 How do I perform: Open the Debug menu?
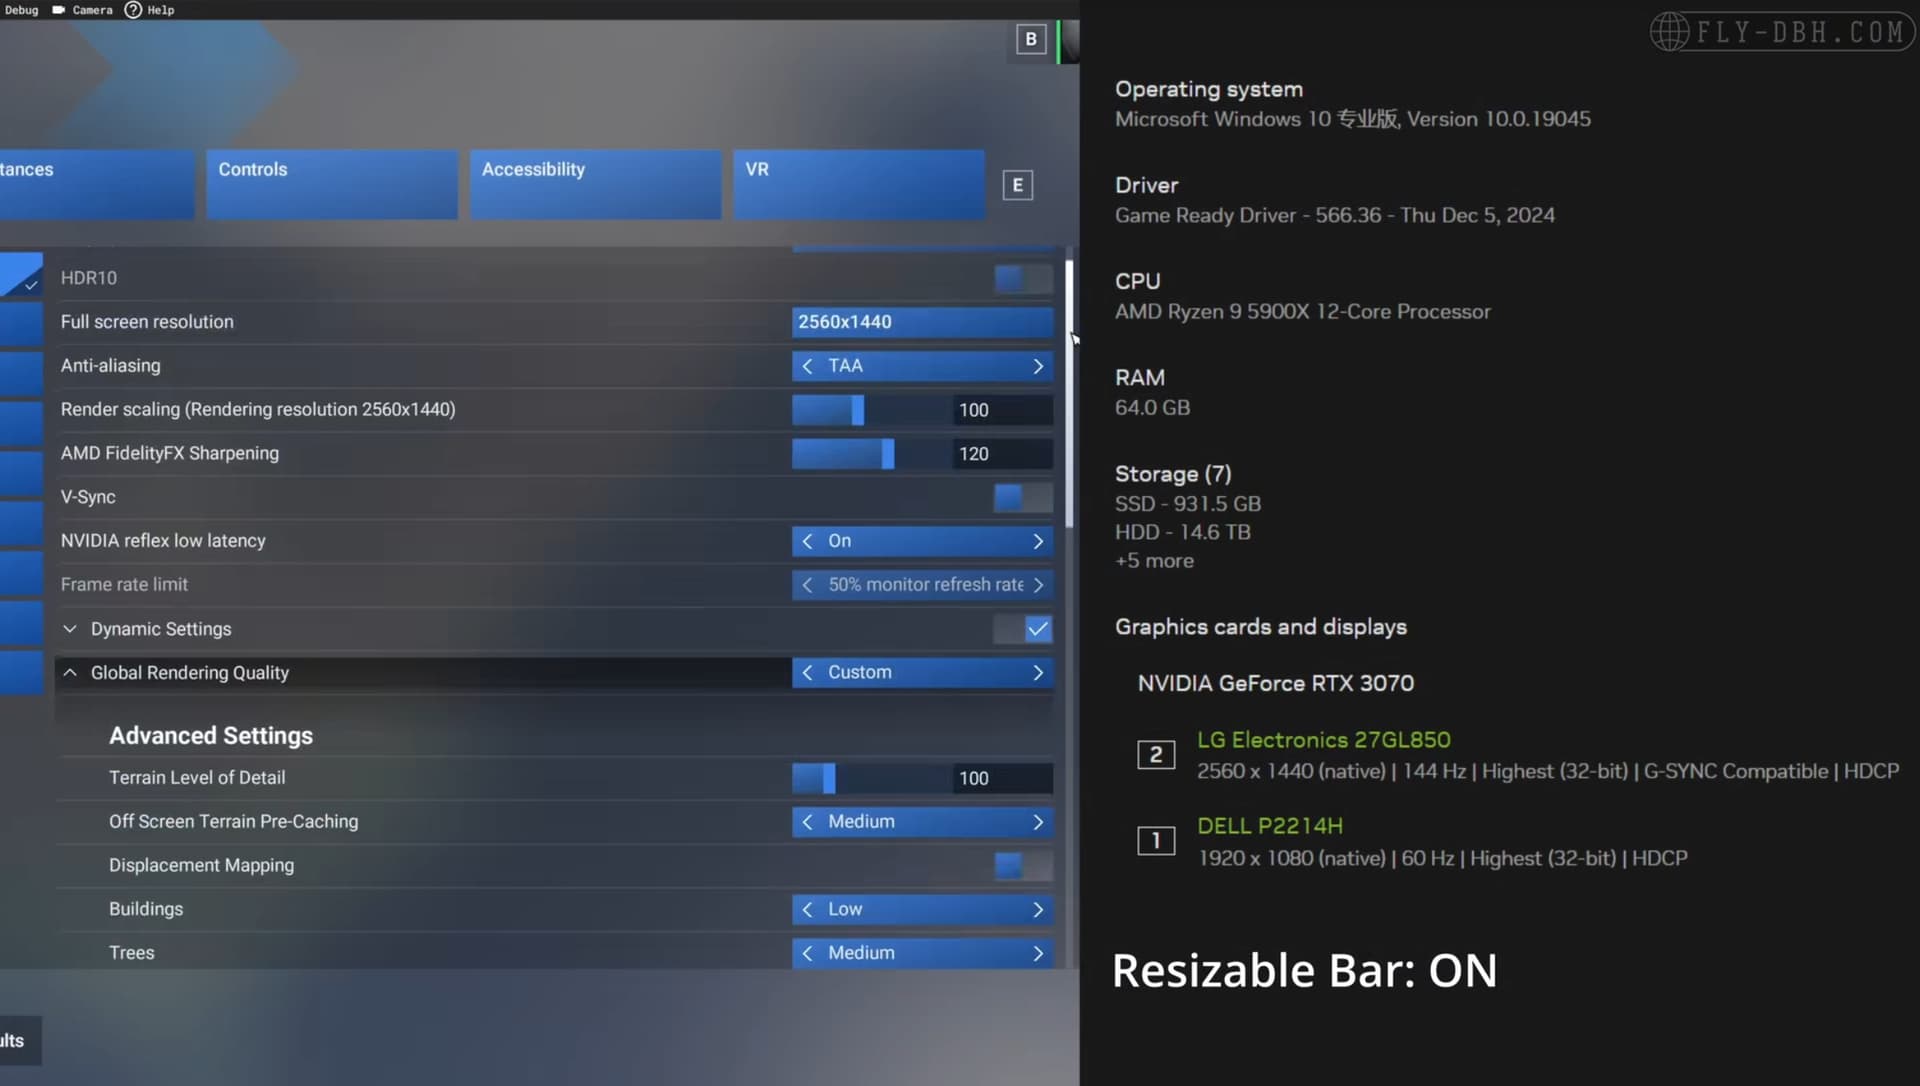pyautogui.click(x=21, y=10)
